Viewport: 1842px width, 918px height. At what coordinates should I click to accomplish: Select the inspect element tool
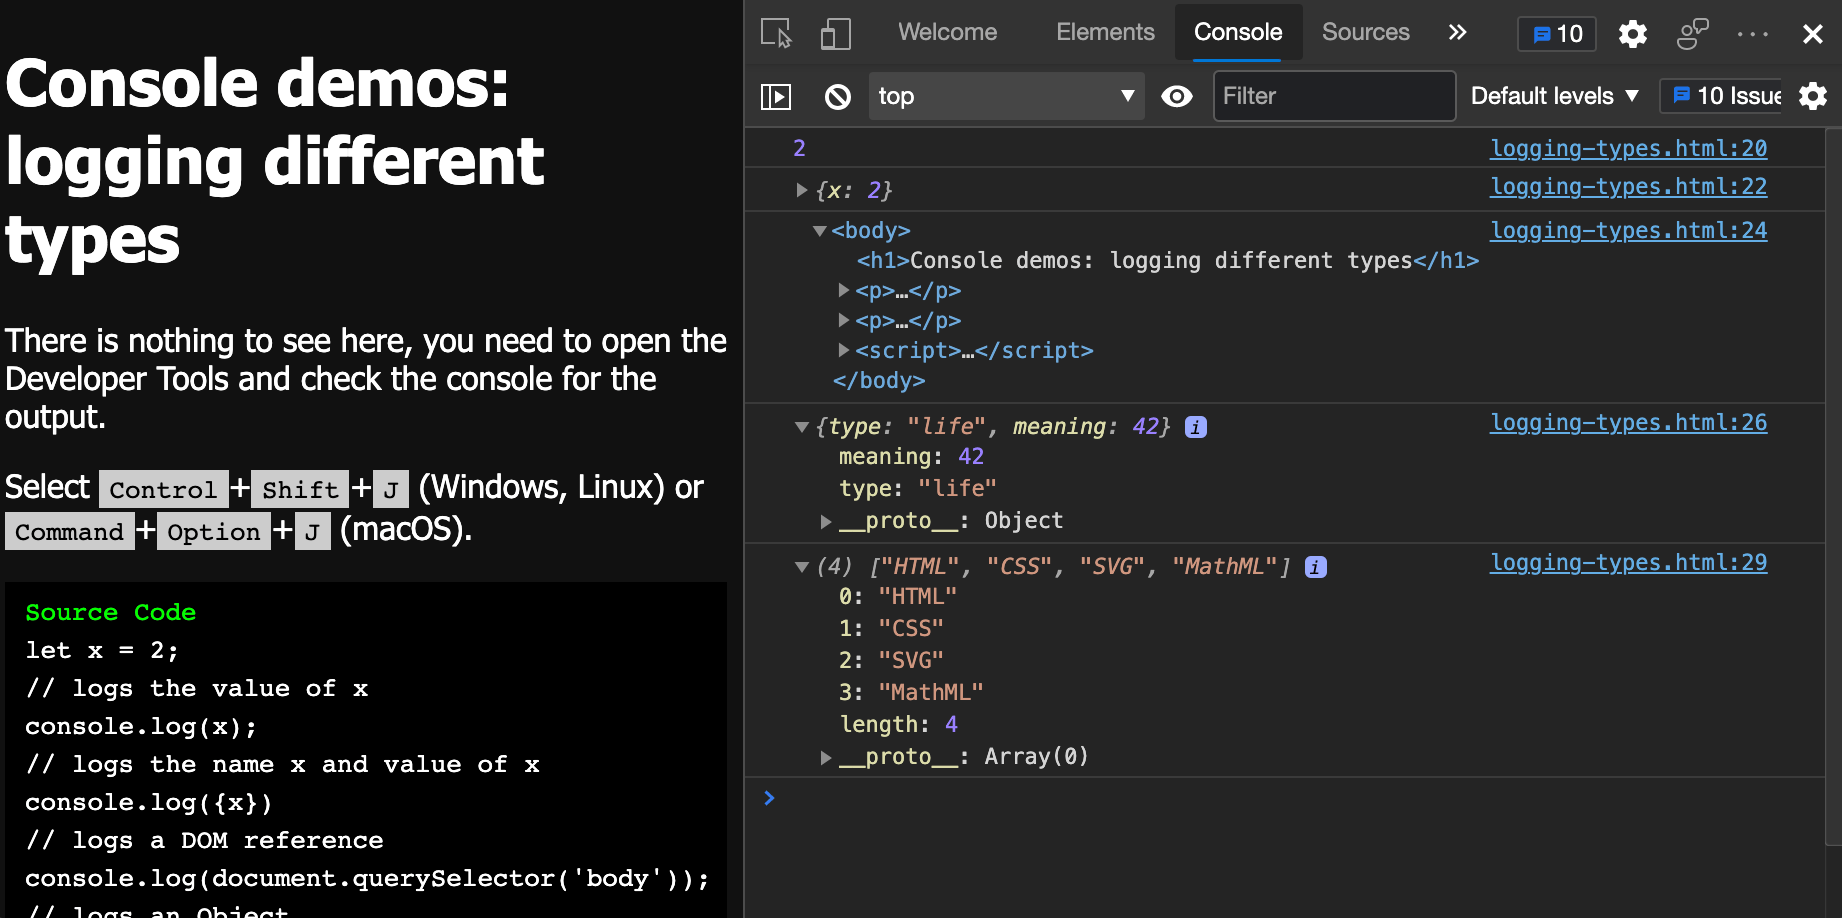pos(774,33)
